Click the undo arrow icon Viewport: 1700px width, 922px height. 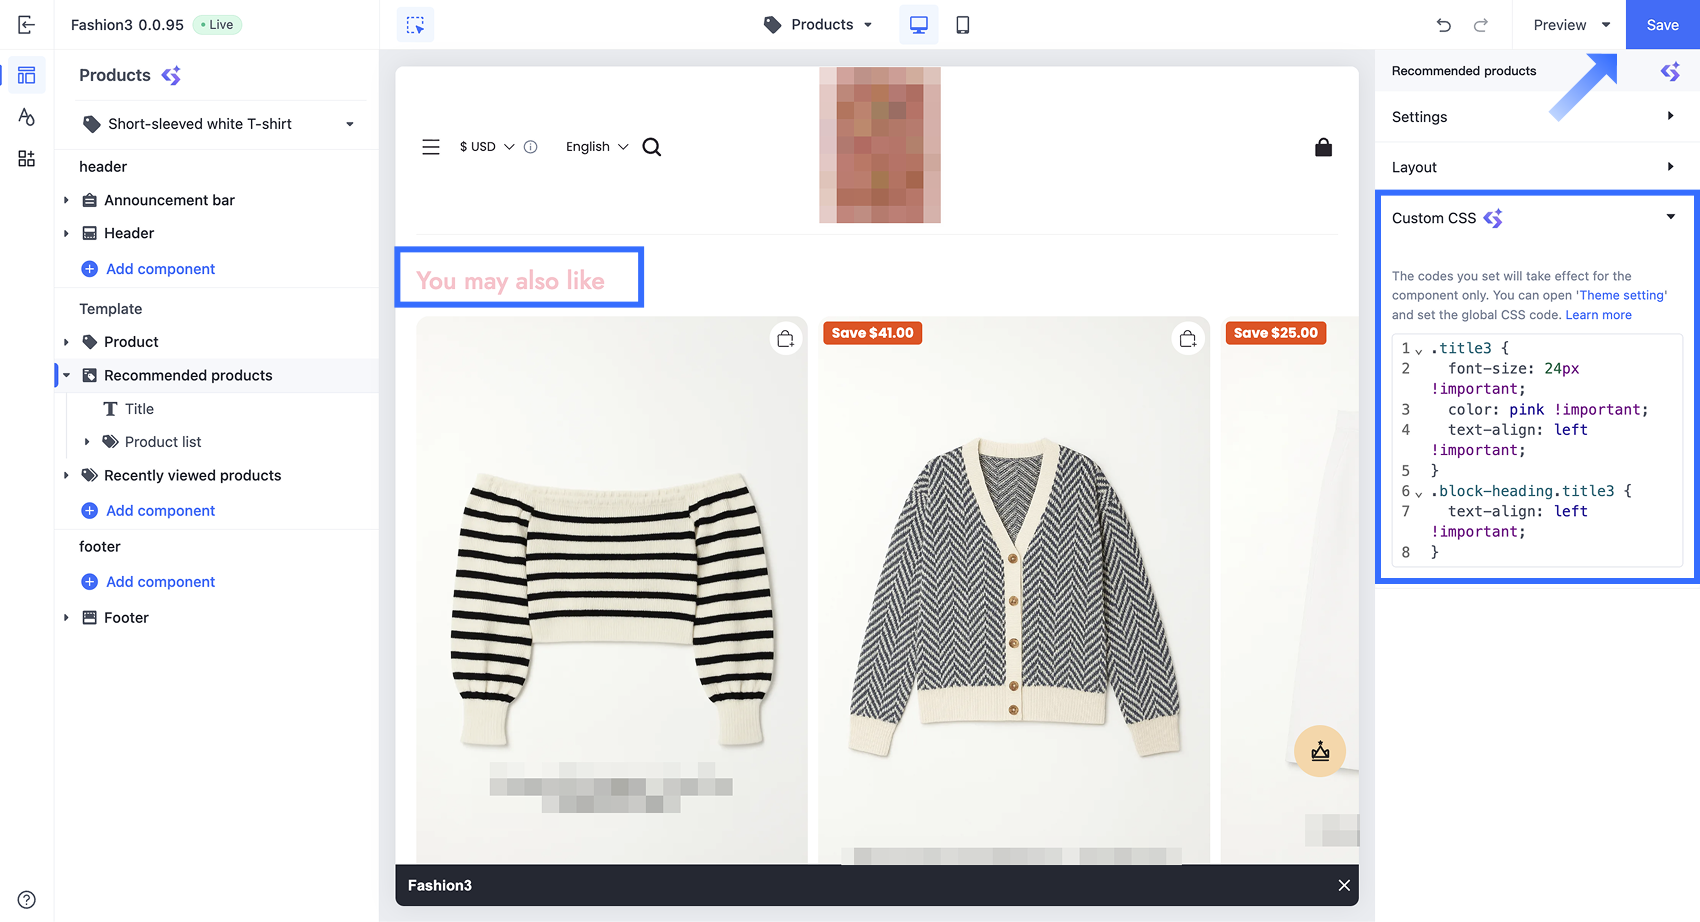pyautogui.click(x=1443, y=25)
